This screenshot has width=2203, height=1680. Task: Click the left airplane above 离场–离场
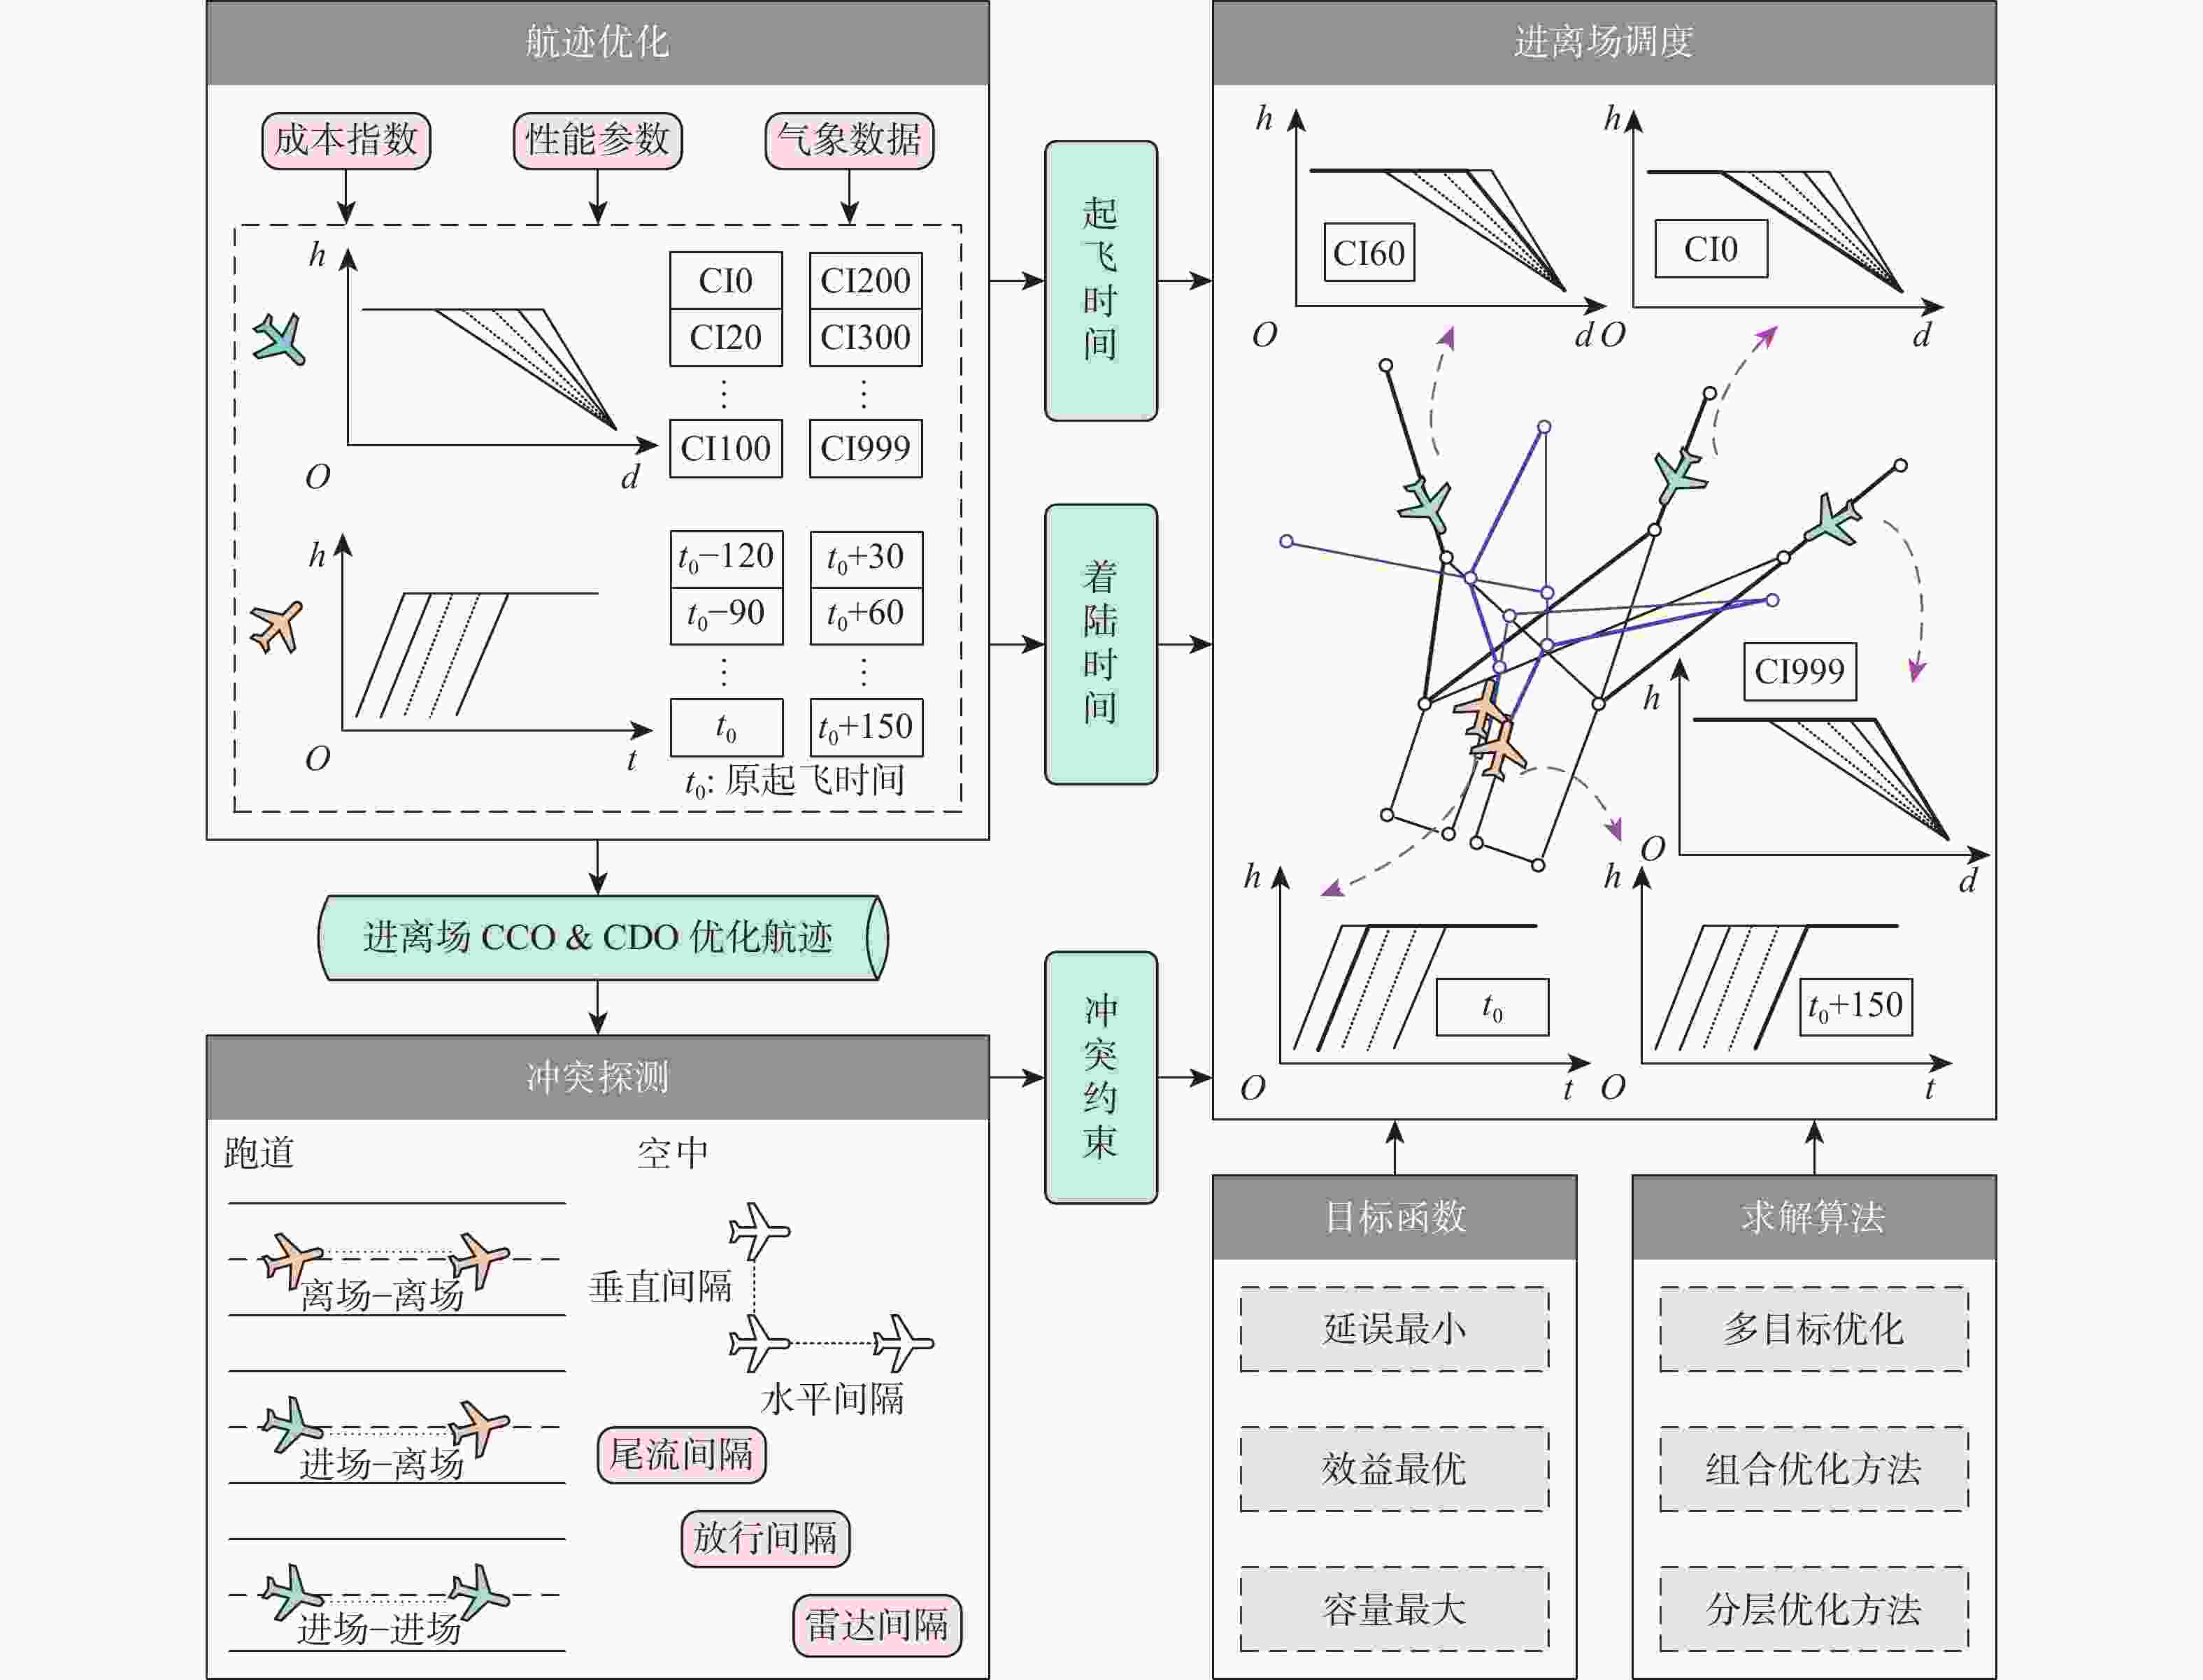(291, 1259)
